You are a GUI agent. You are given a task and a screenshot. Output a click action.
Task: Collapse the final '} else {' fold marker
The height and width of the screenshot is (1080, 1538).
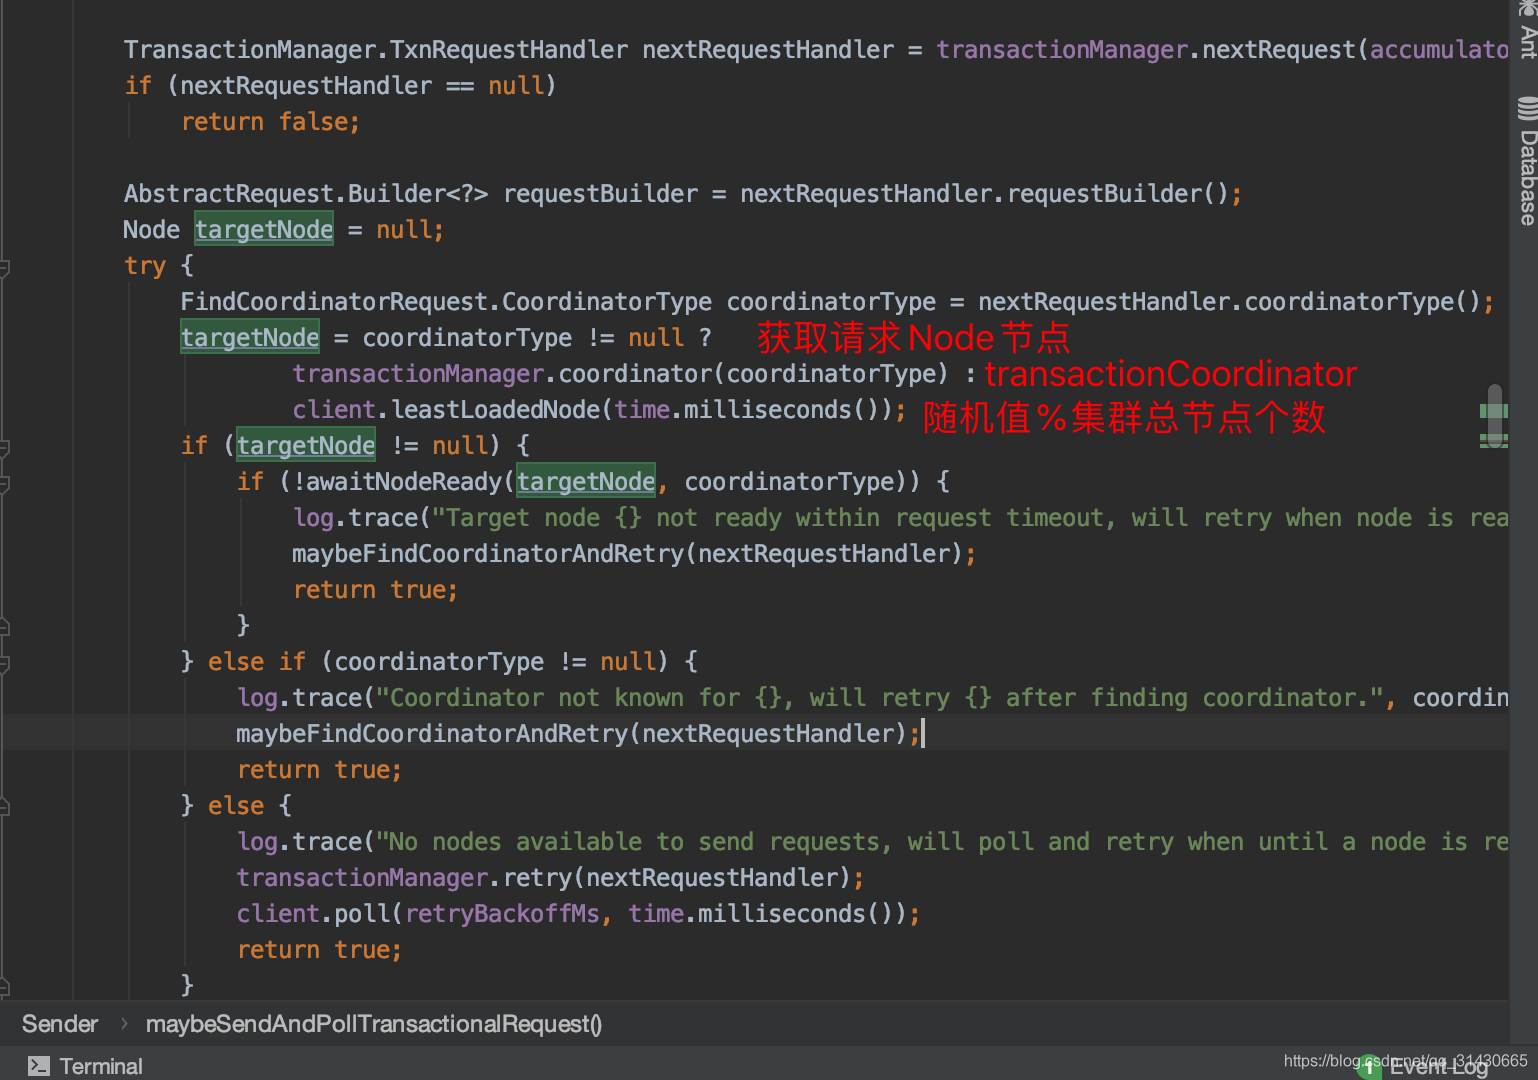(x=4, y=807)
